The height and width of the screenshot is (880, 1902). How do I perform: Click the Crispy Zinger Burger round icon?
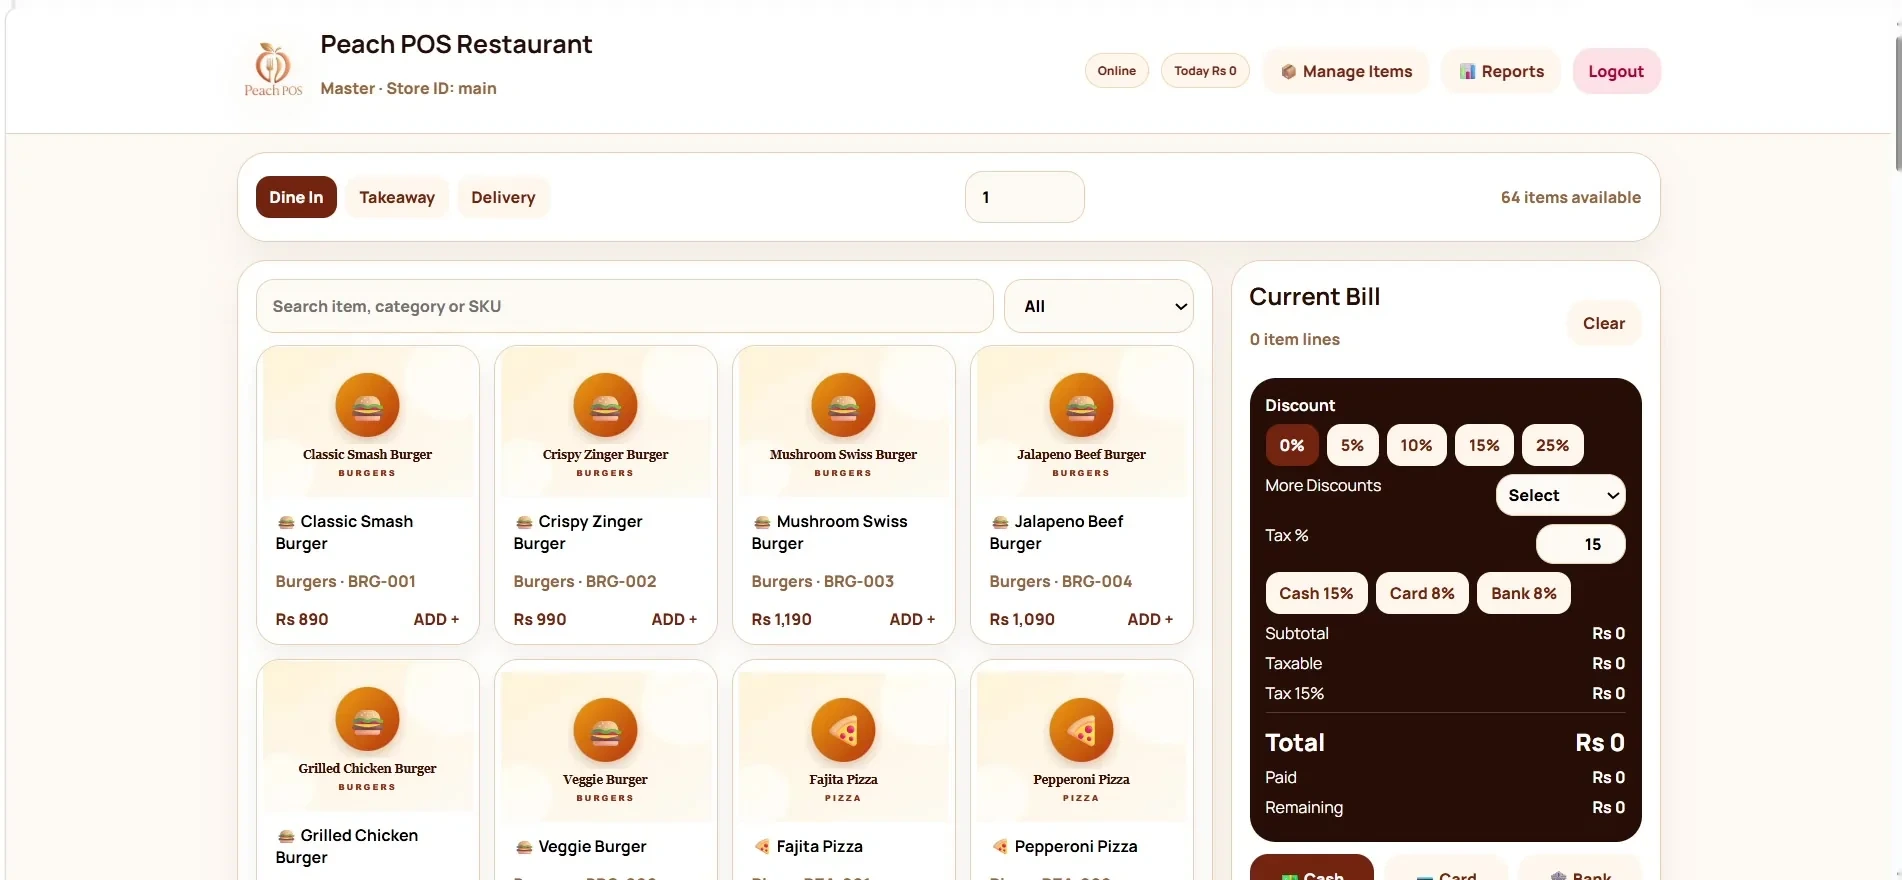tap(605, 405)
